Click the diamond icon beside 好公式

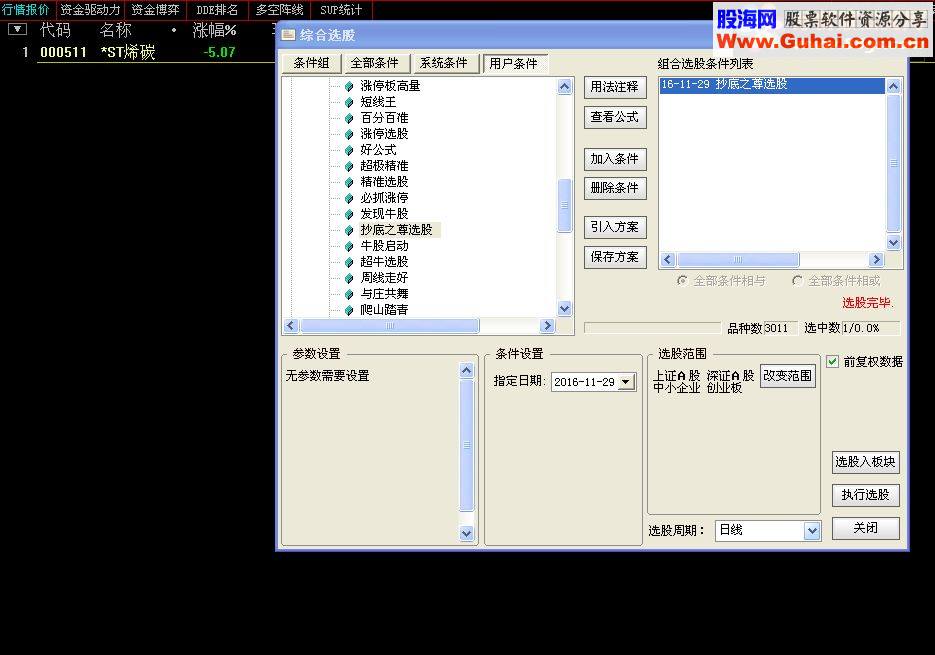pyautogui.click(x=349, y=150)
